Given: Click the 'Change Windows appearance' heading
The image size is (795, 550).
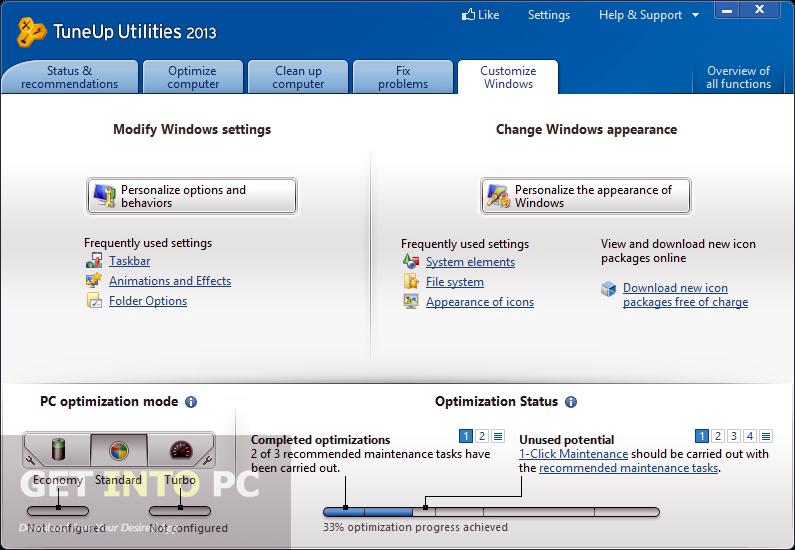Looking at the screenshot, I should click(586, 130).
